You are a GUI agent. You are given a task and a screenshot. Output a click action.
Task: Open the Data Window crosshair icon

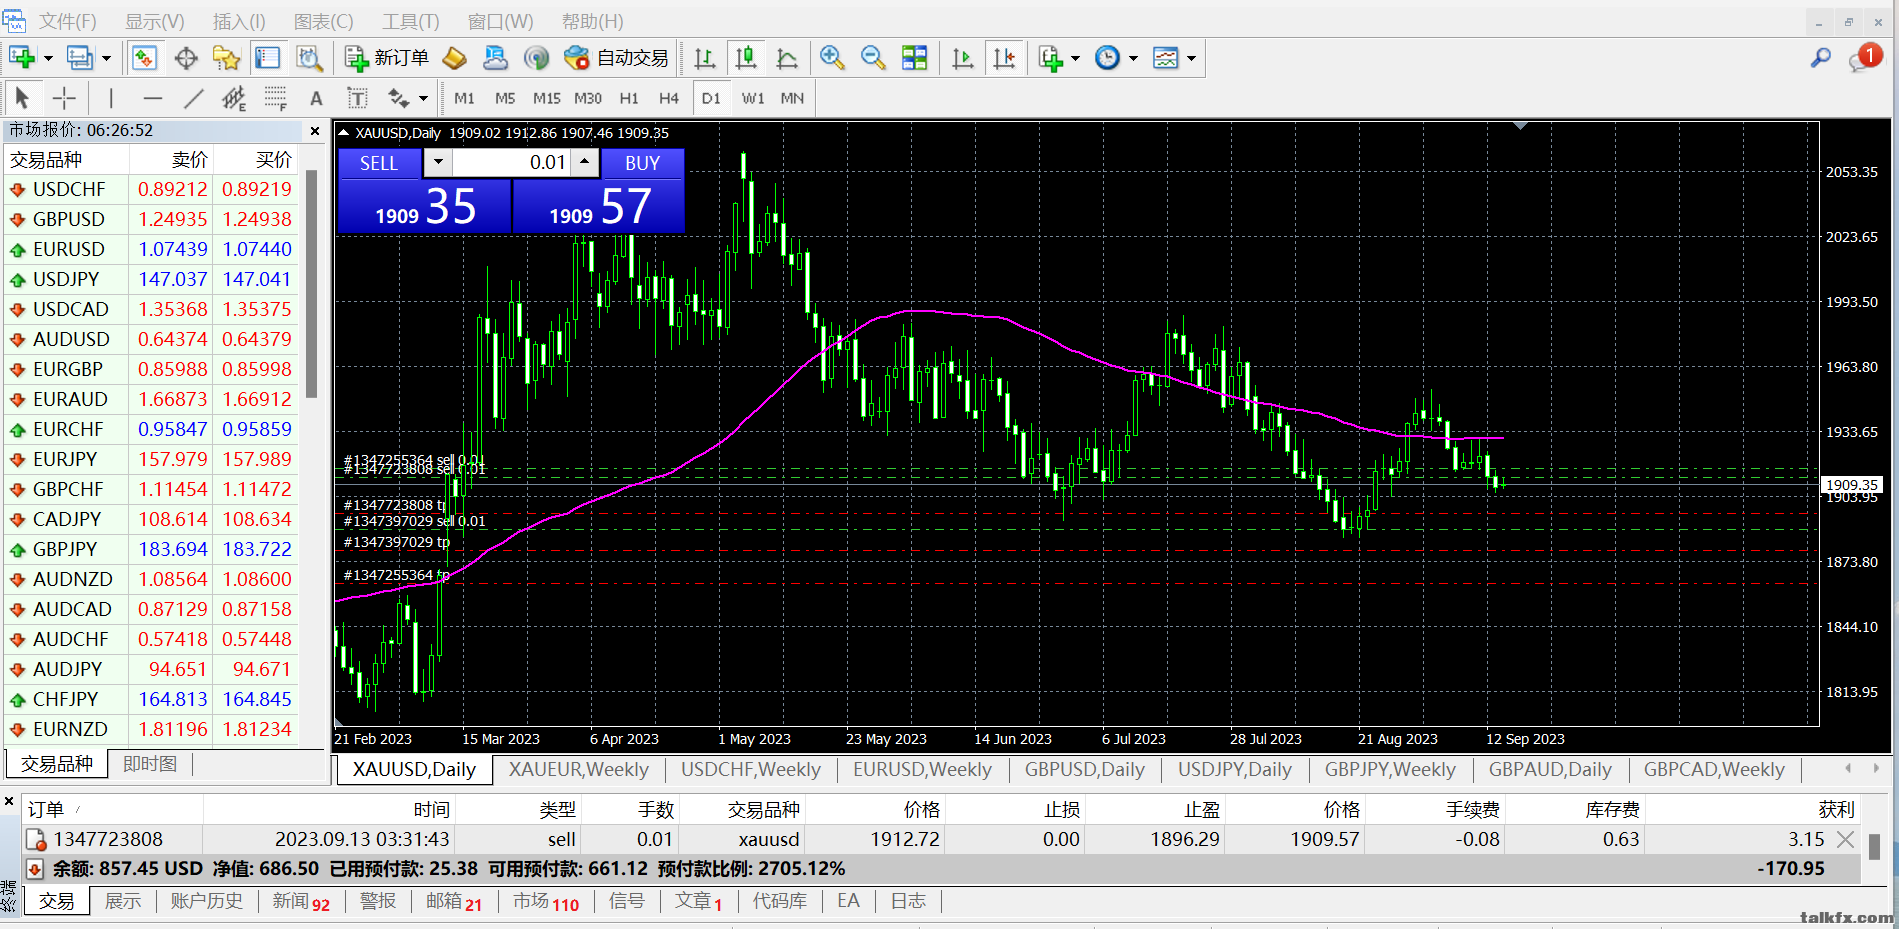186,58
